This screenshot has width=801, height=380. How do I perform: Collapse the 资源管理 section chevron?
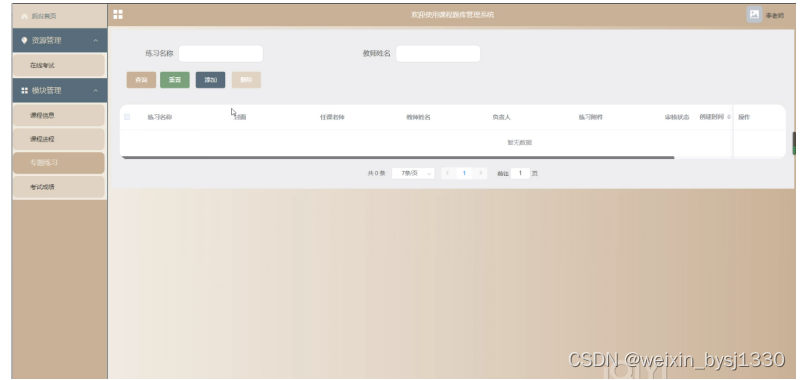click(96, 41)
